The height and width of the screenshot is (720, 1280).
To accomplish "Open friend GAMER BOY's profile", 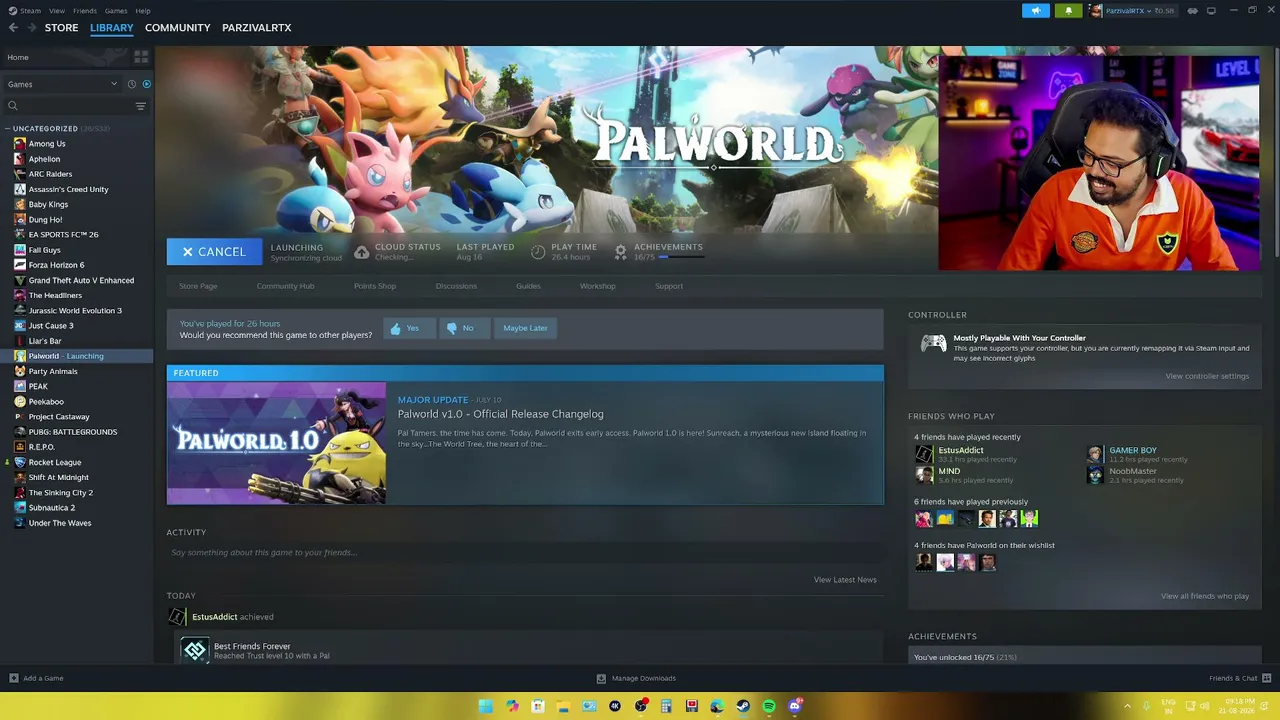I will (x=1132, y=450).
